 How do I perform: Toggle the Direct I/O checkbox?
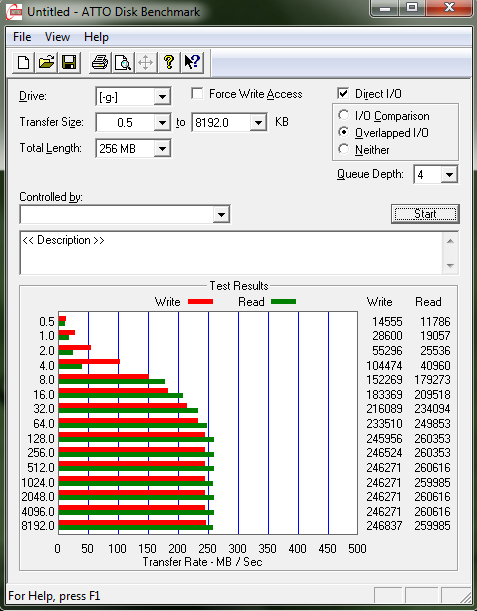click(x=343, y=94)
